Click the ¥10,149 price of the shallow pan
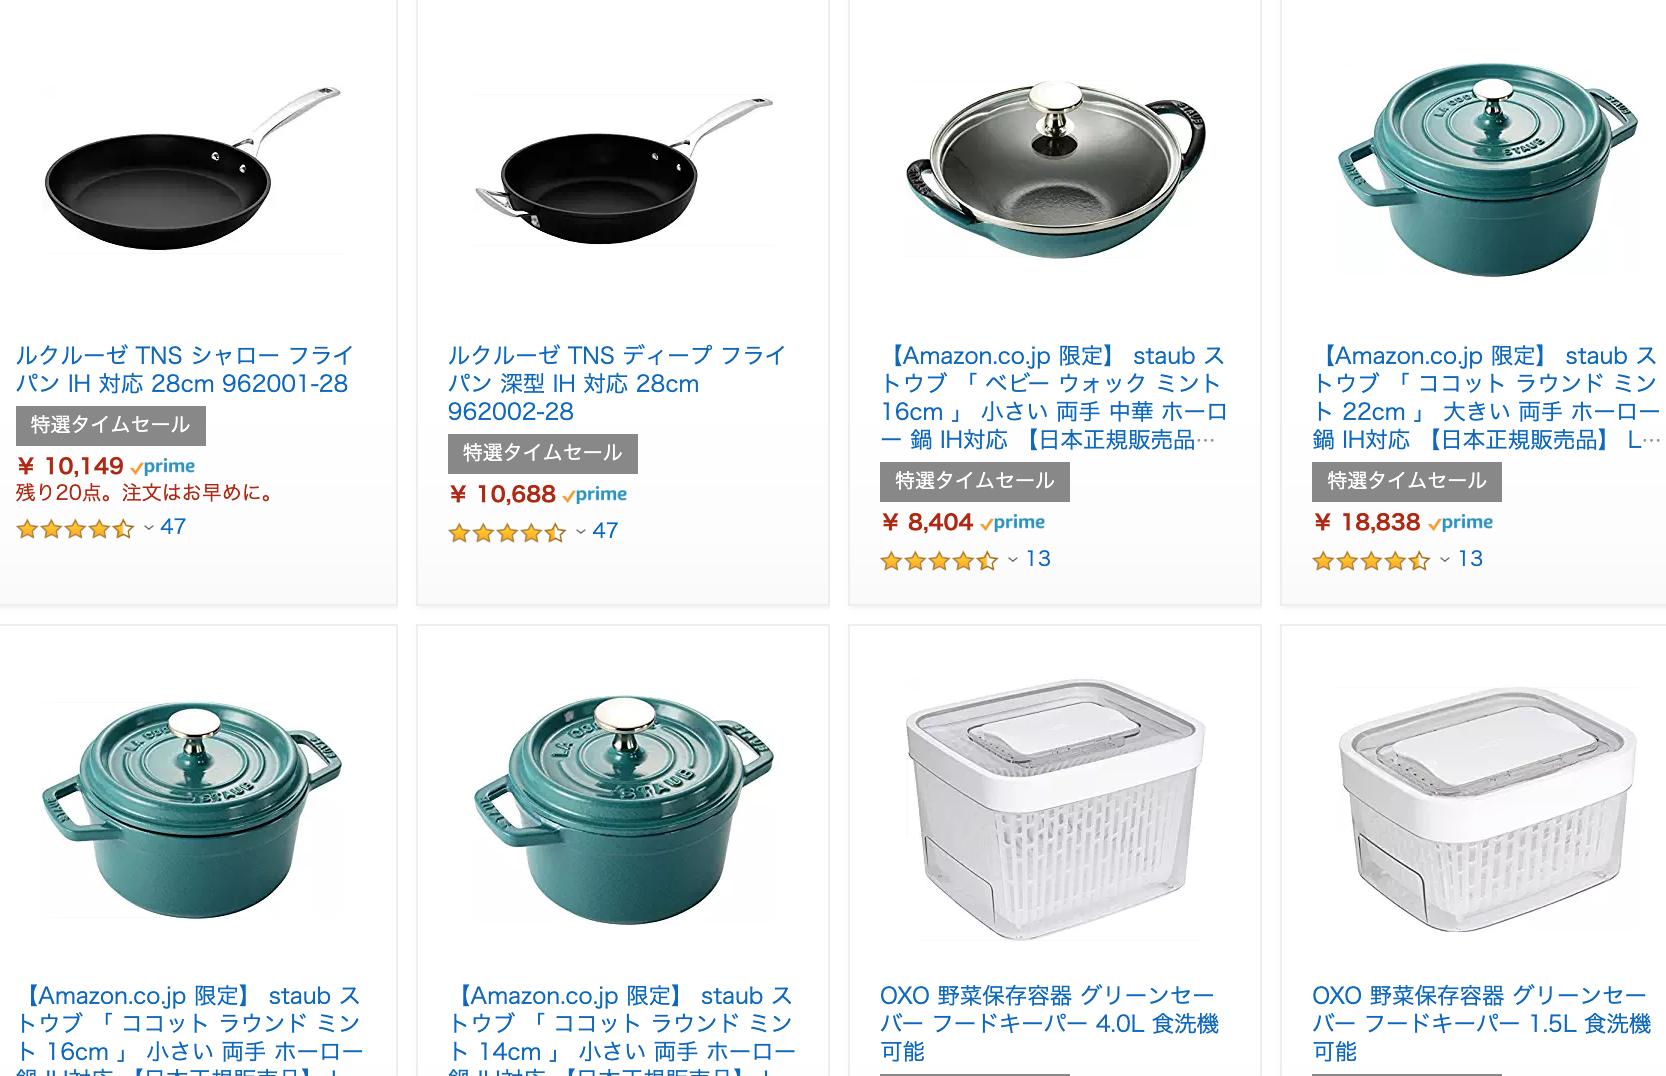 (70, 466)
